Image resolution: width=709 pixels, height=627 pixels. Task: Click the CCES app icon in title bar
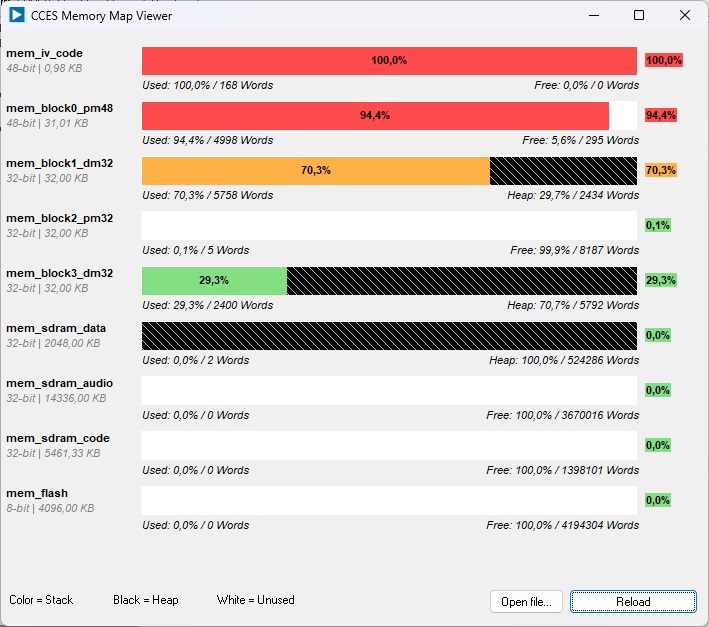[16, 15]
